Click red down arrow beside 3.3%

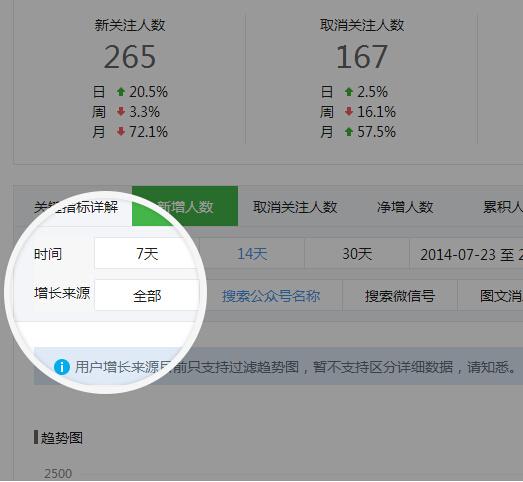coord(121,111)
